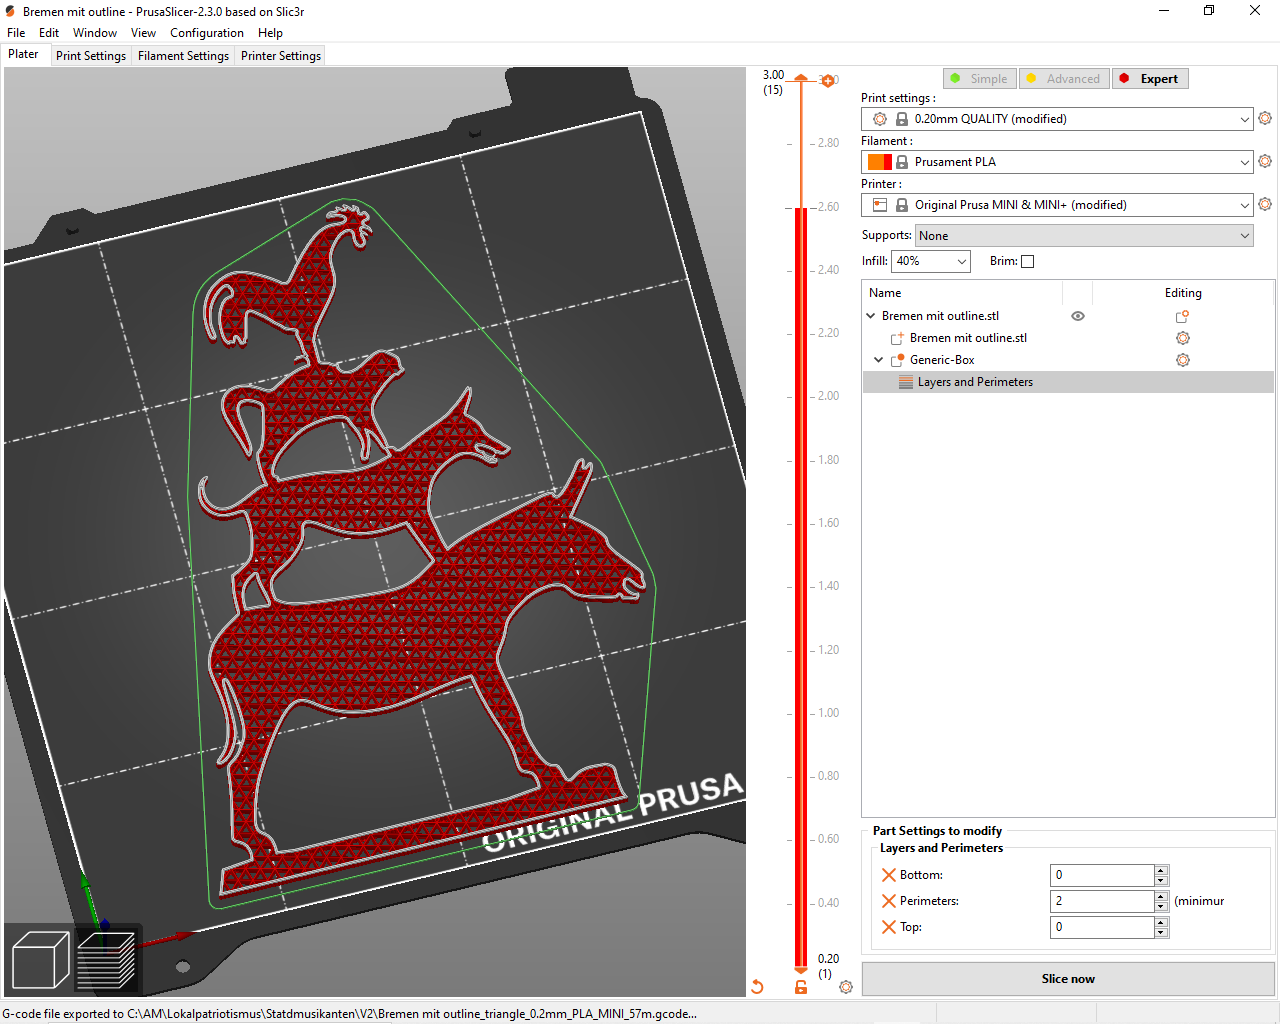Increase Perimeters value with up arrow

[1161, 896]
